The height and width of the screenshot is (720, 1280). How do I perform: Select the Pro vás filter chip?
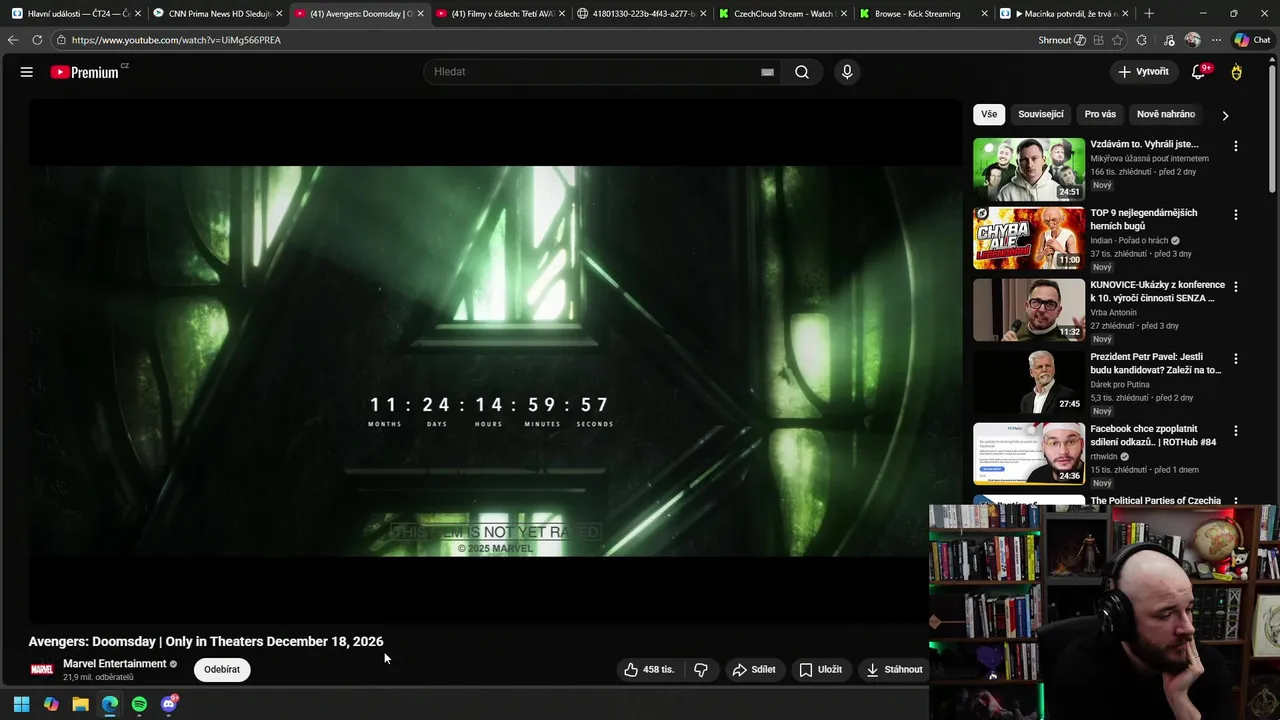point(1100,114)
